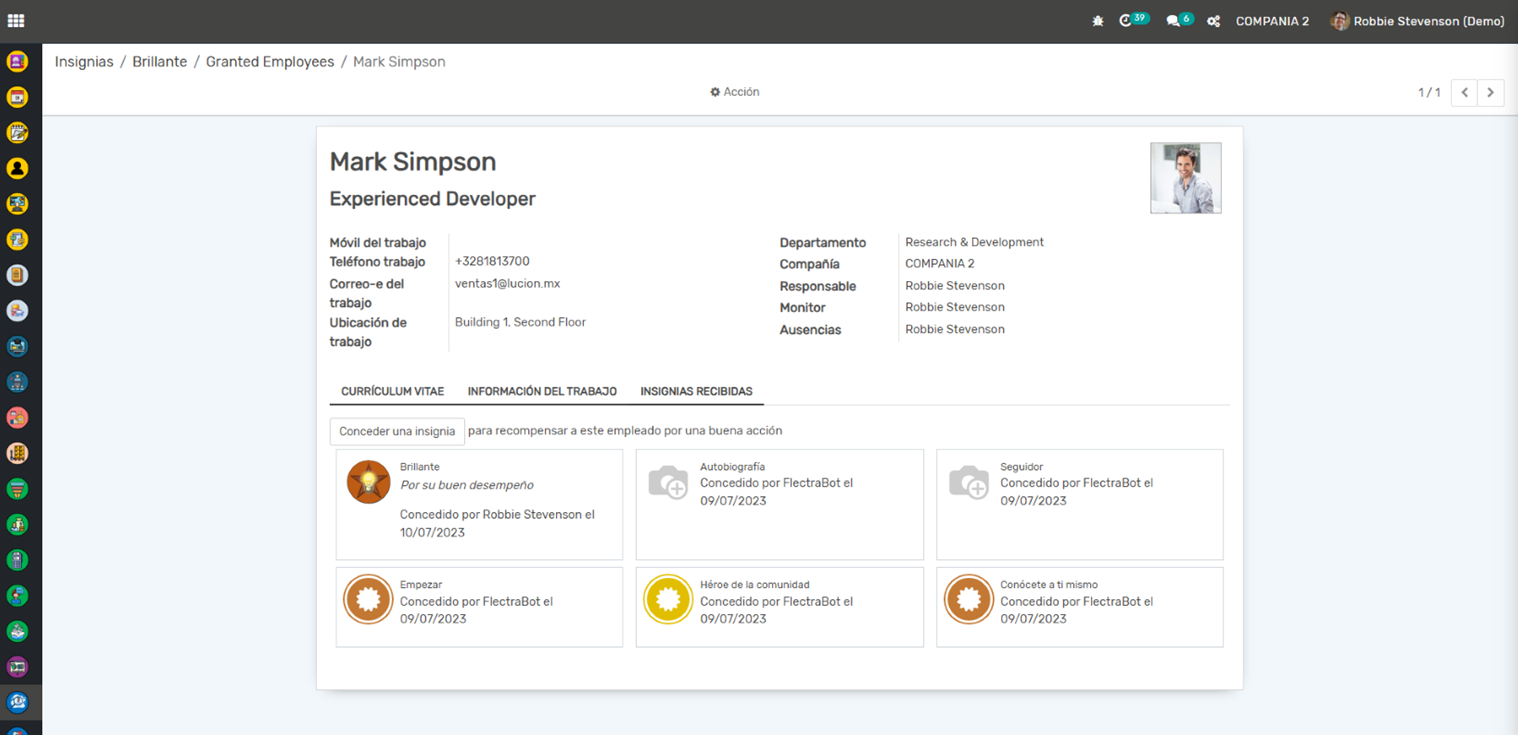Viewport: 1518px width, 735px height.
Task: Navigate to Insignias breadcrumb link
Action: coord(84,62)
